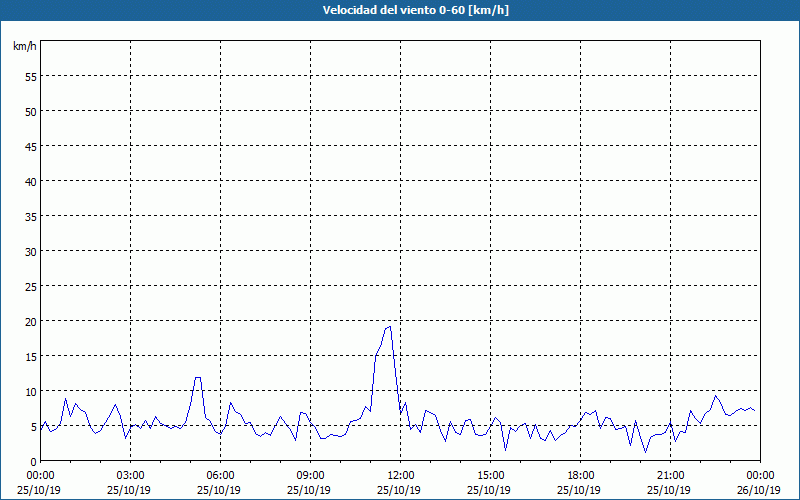The image size is (800, 500).
Task: Click the x-axis time label '15:00'
Action: click(490, 476)
